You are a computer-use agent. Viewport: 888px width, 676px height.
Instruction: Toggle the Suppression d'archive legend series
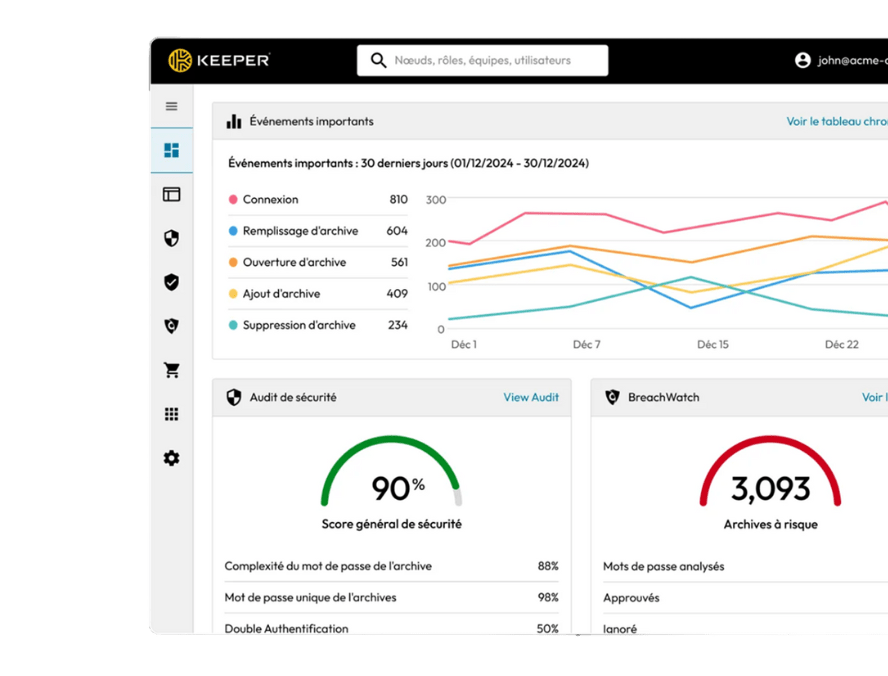pos(298,325)
